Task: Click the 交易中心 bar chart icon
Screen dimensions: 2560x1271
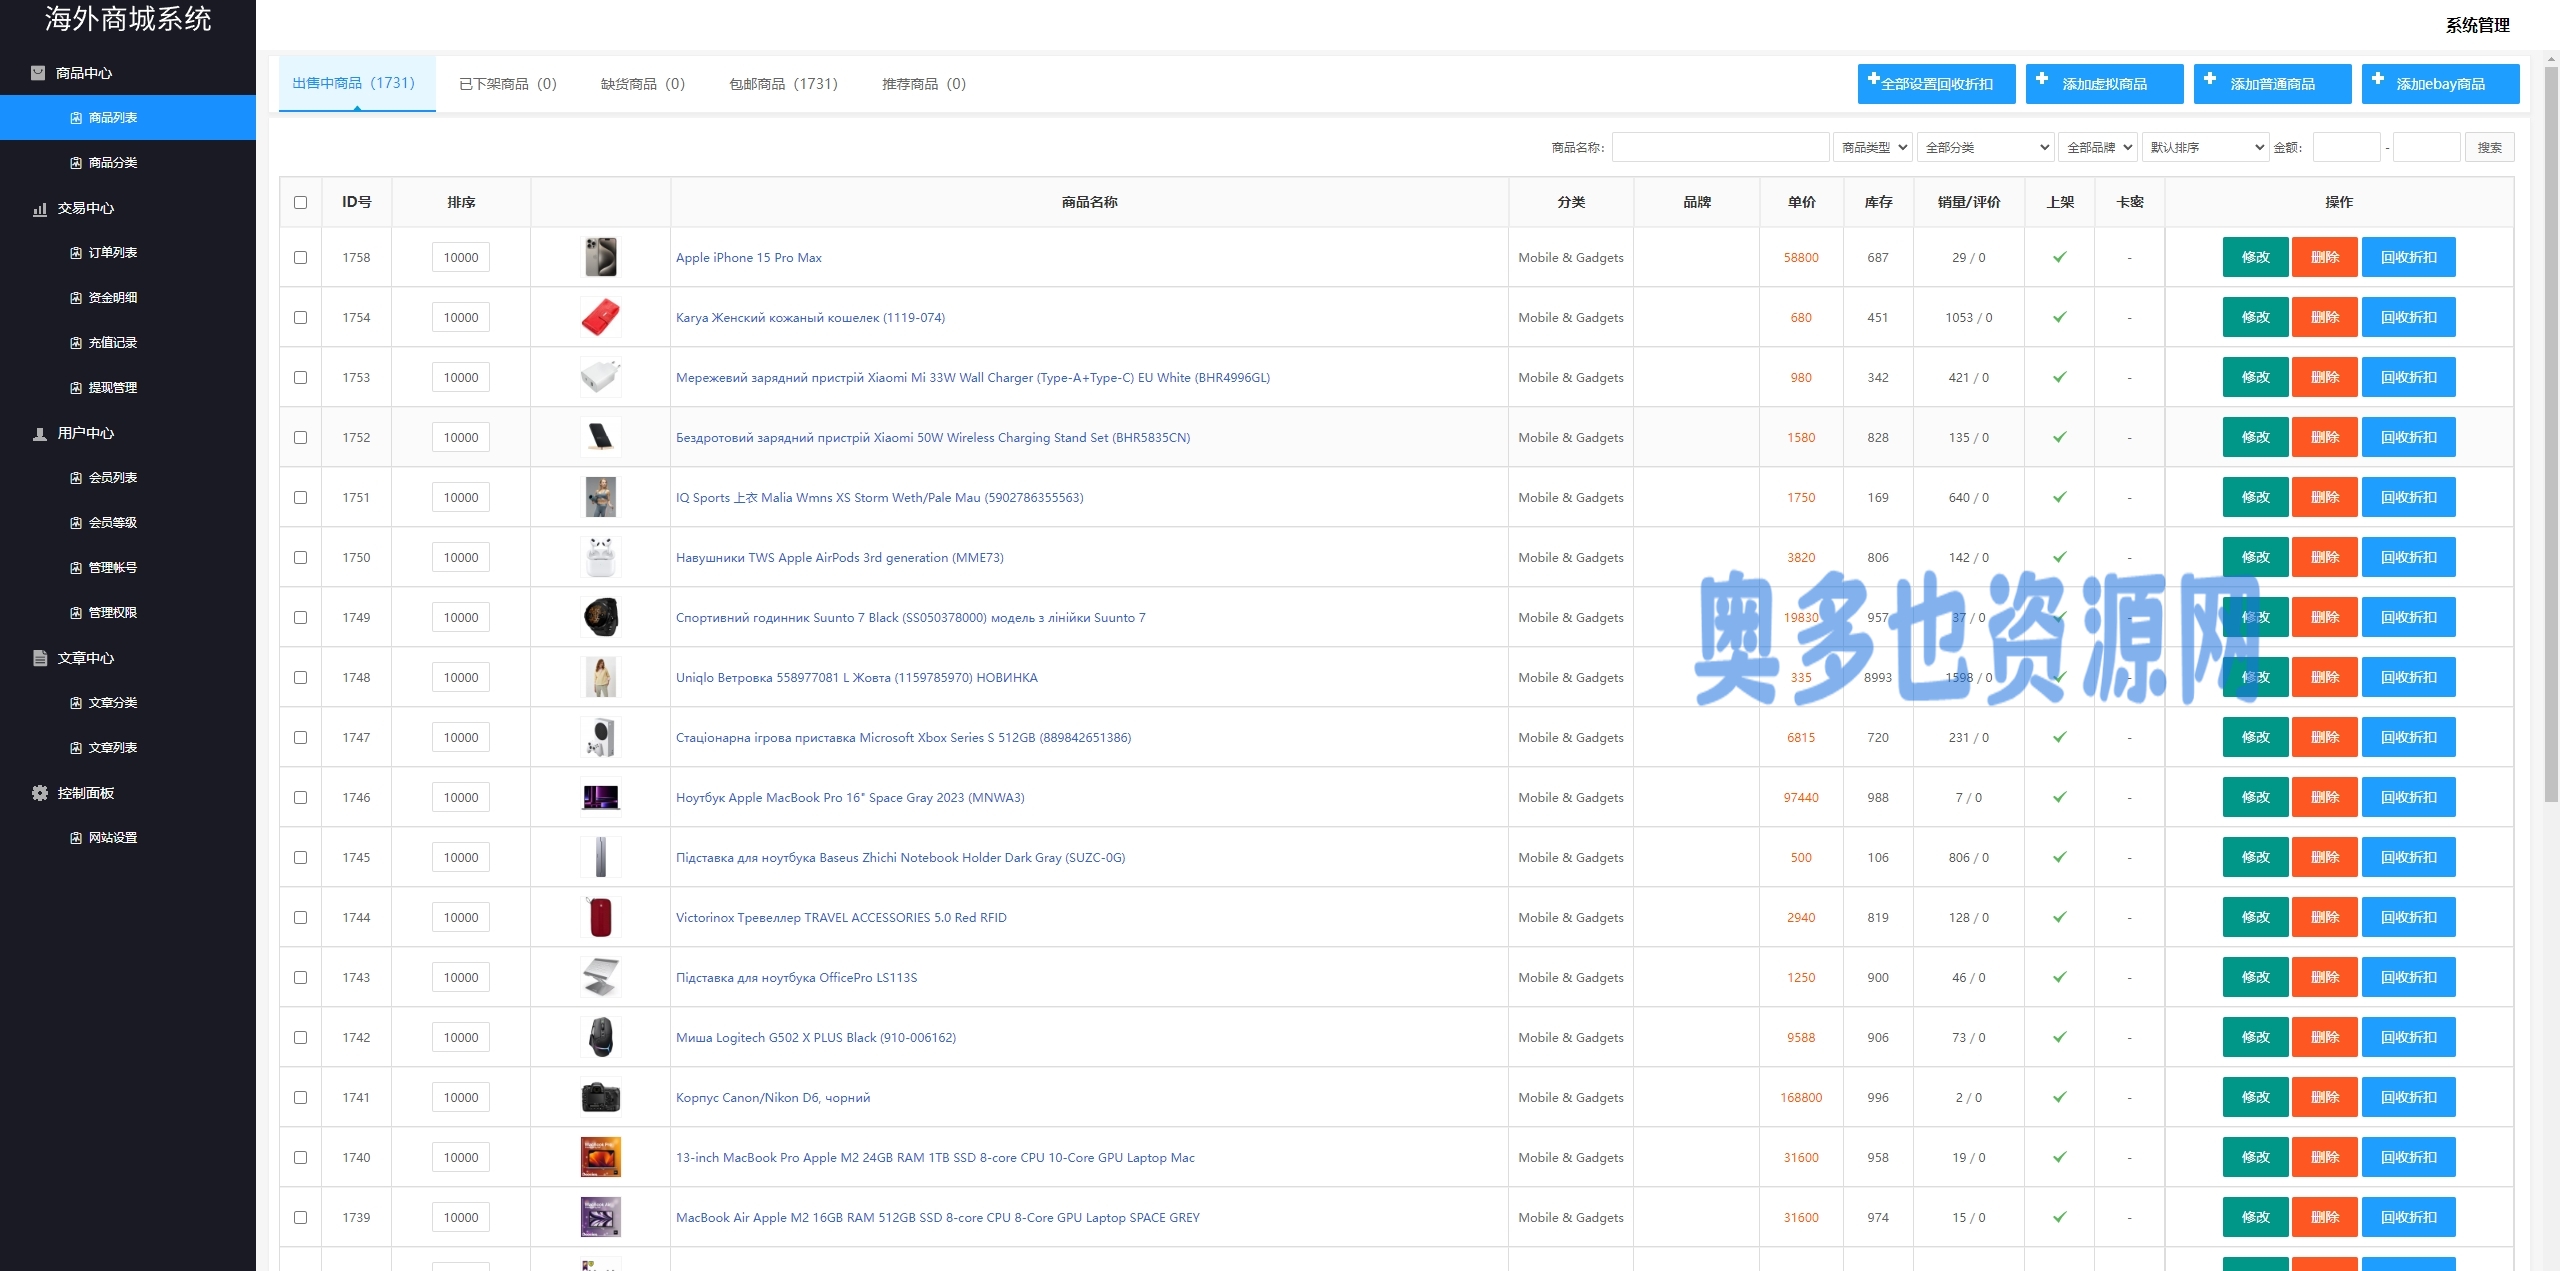Action: [40, 208]
